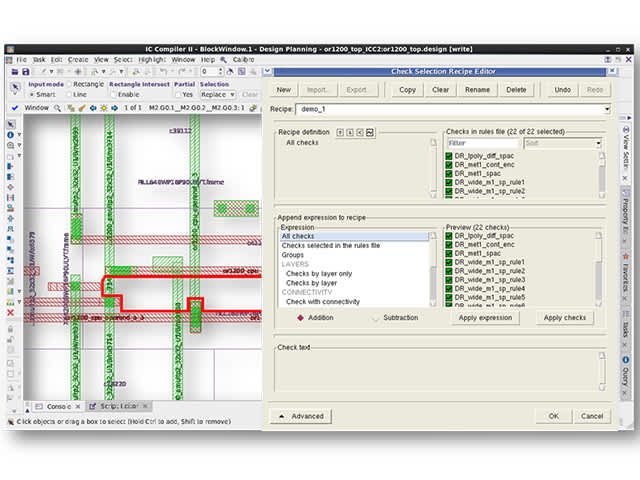Click Apply checks button
The width and height of the screenshot is (640, 480).
click(565, 318)
